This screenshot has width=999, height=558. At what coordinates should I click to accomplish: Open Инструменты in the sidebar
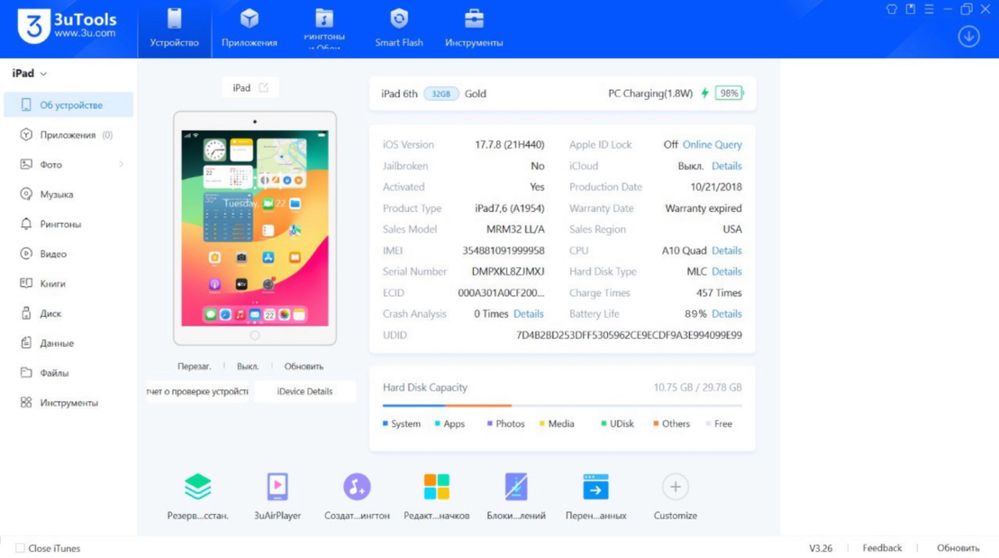click(69, 403)
